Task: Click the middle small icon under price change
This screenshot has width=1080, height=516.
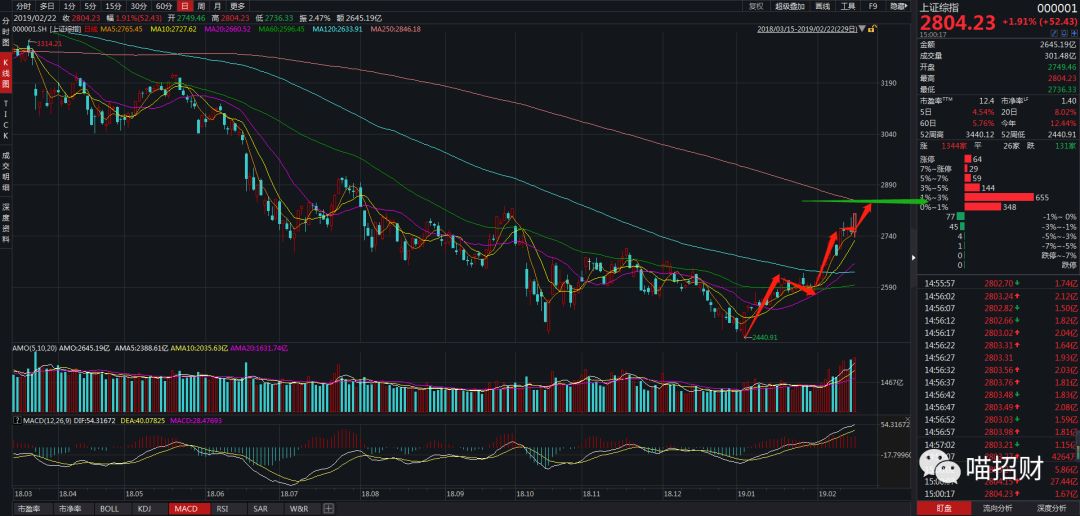Action: (1063, 32)
